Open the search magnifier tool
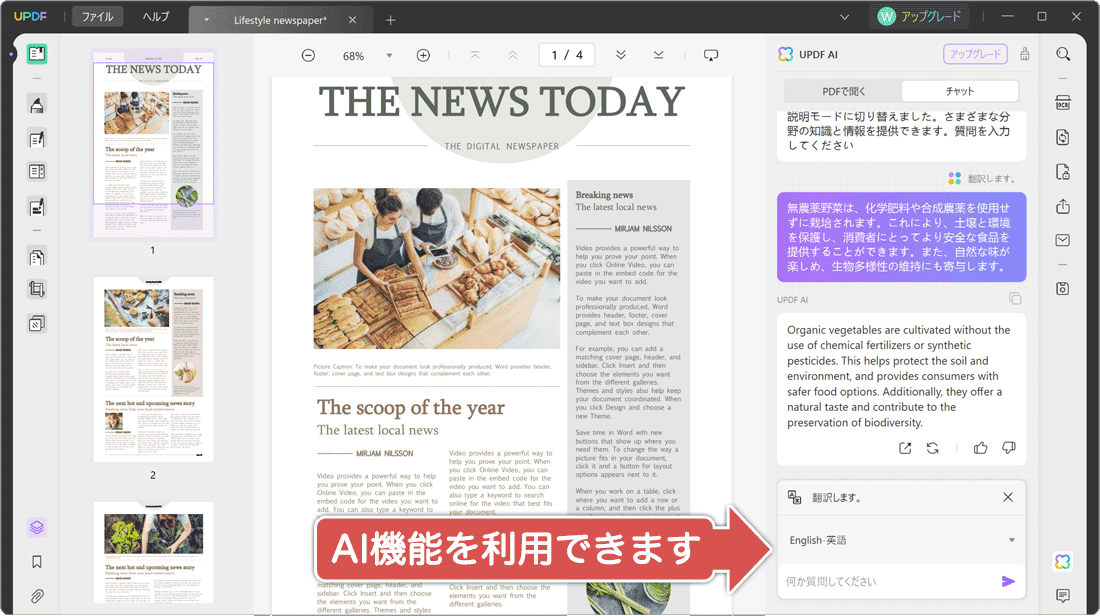This screenshot has width=1100, height=616. tap(1063, 54)
